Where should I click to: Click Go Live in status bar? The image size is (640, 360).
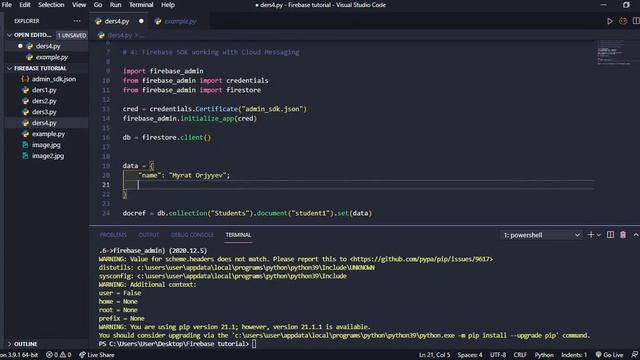pyautogui.click(x=609, y=355)
